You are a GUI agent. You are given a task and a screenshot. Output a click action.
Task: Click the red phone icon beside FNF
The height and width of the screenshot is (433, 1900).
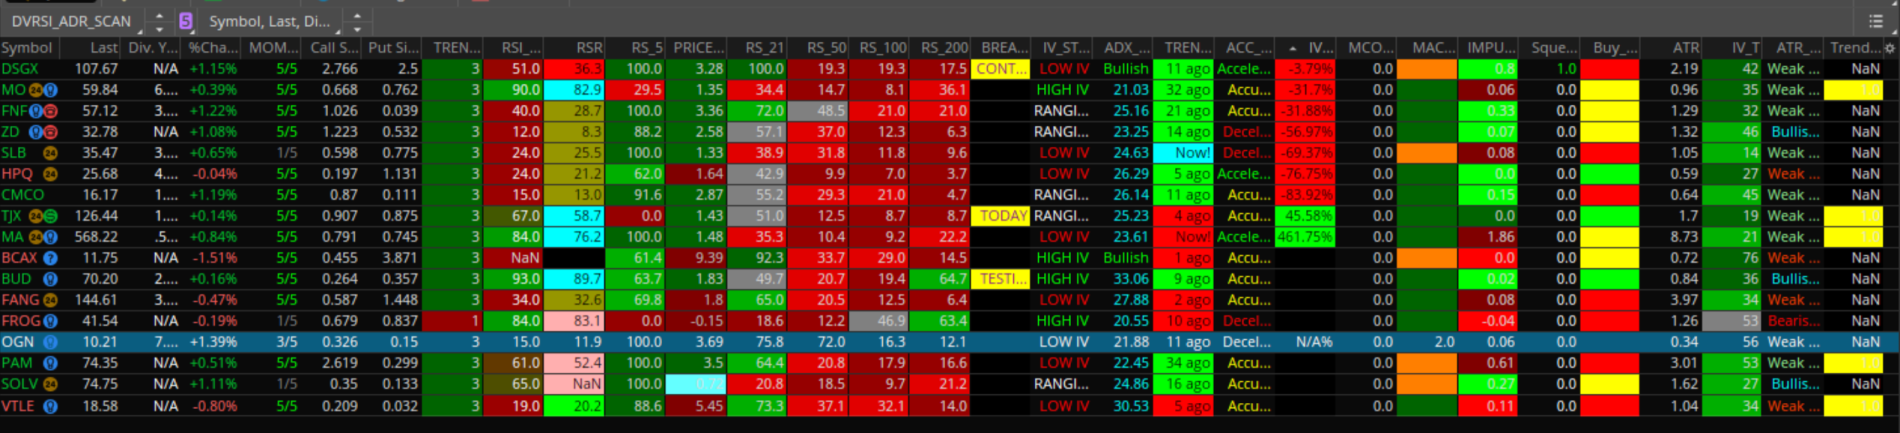[x=50, y=111]
